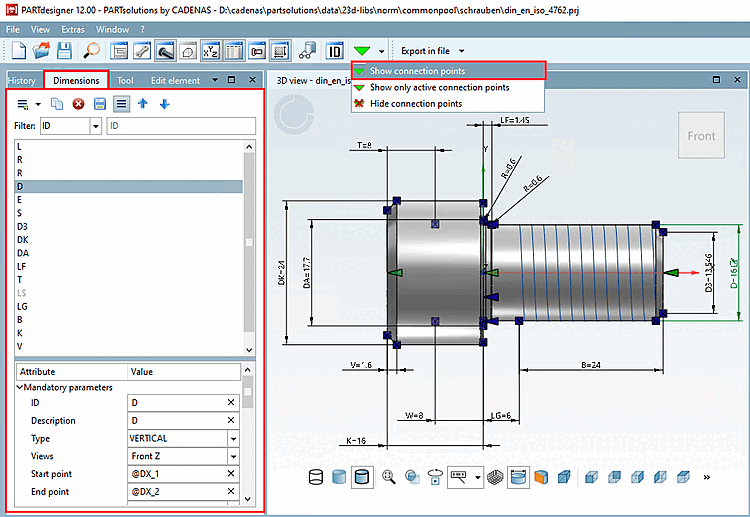Click the zoom magnifier in 3D view toolbar
The width and height of the screenshot is (750, 517).
coord(388,478)
